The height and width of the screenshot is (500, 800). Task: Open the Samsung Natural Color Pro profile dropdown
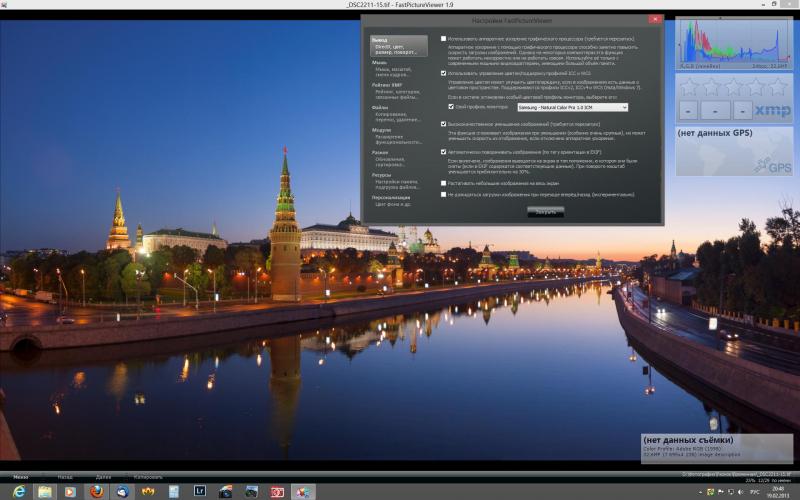572,107
